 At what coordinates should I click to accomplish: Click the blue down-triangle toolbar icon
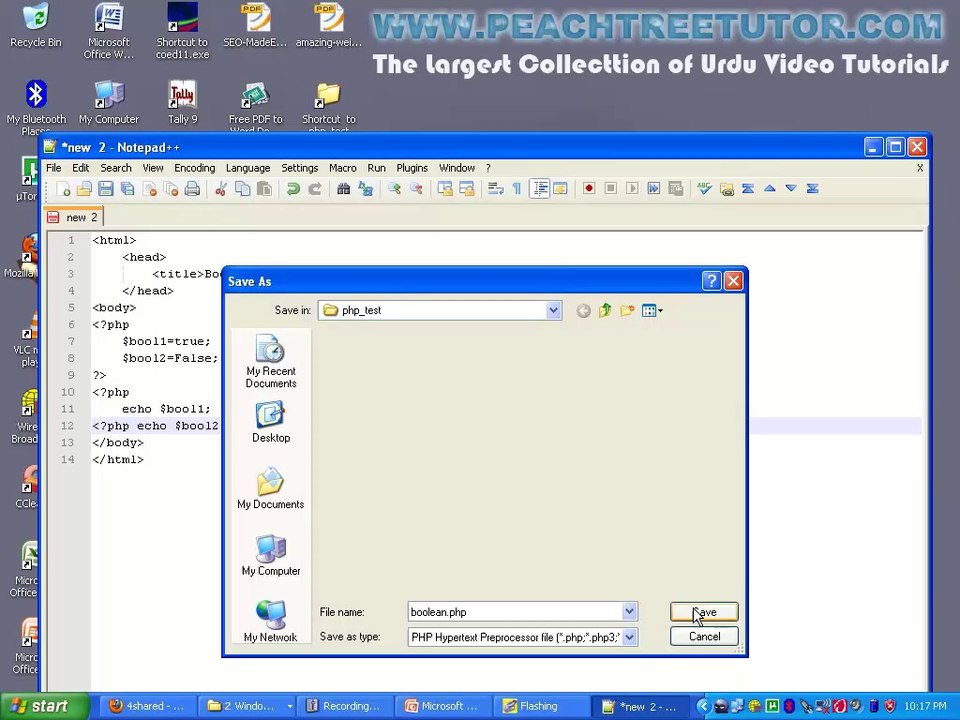tap(791, 189)
